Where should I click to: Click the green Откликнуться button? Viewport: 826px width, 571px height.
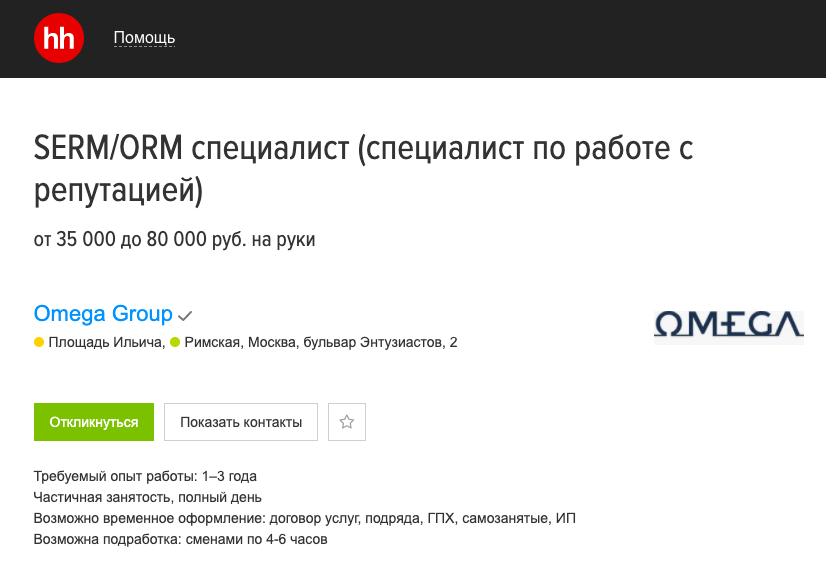[94, 422]
